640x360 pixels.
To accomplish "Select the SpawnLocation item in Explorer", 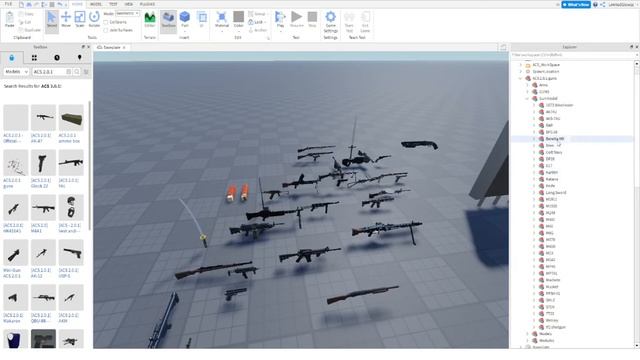I will (546, 71).
